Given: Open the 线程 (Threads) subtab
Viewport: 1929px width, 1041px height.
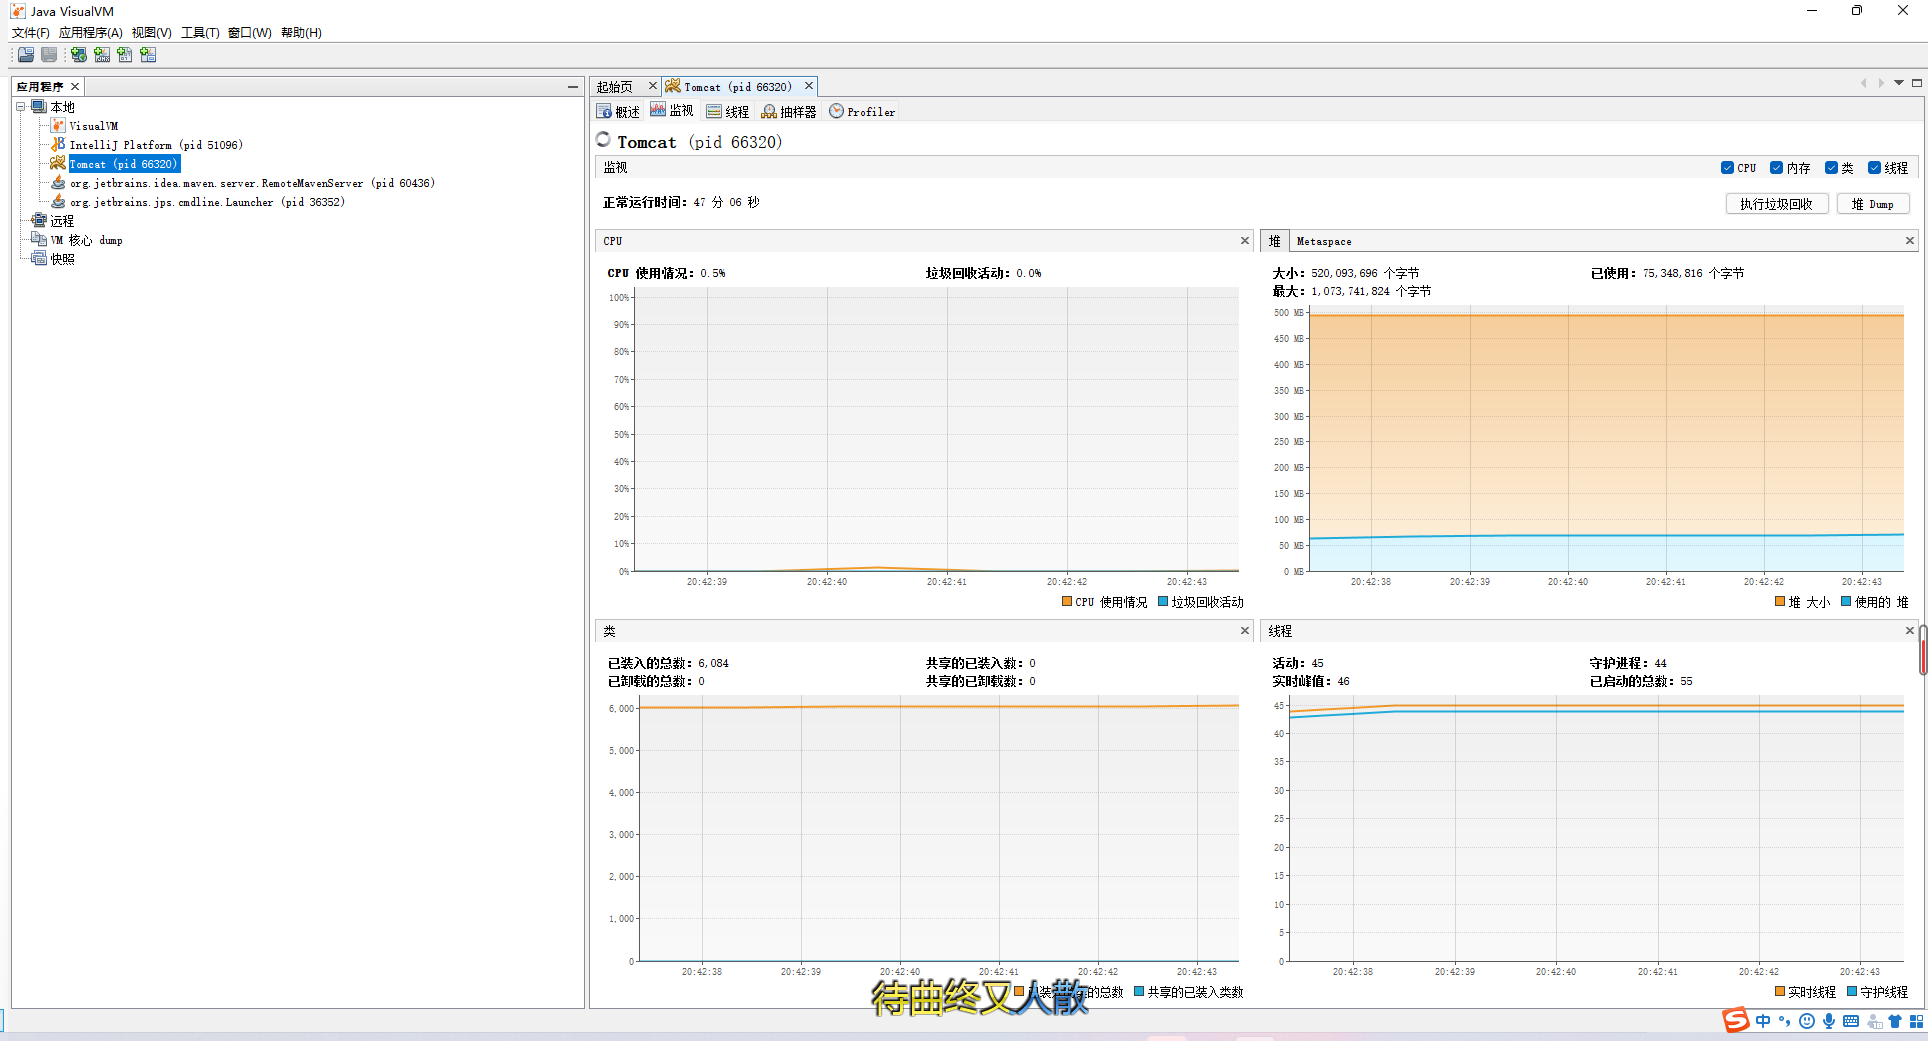Looking at the screenshot, I should click(x=728, y=112).
